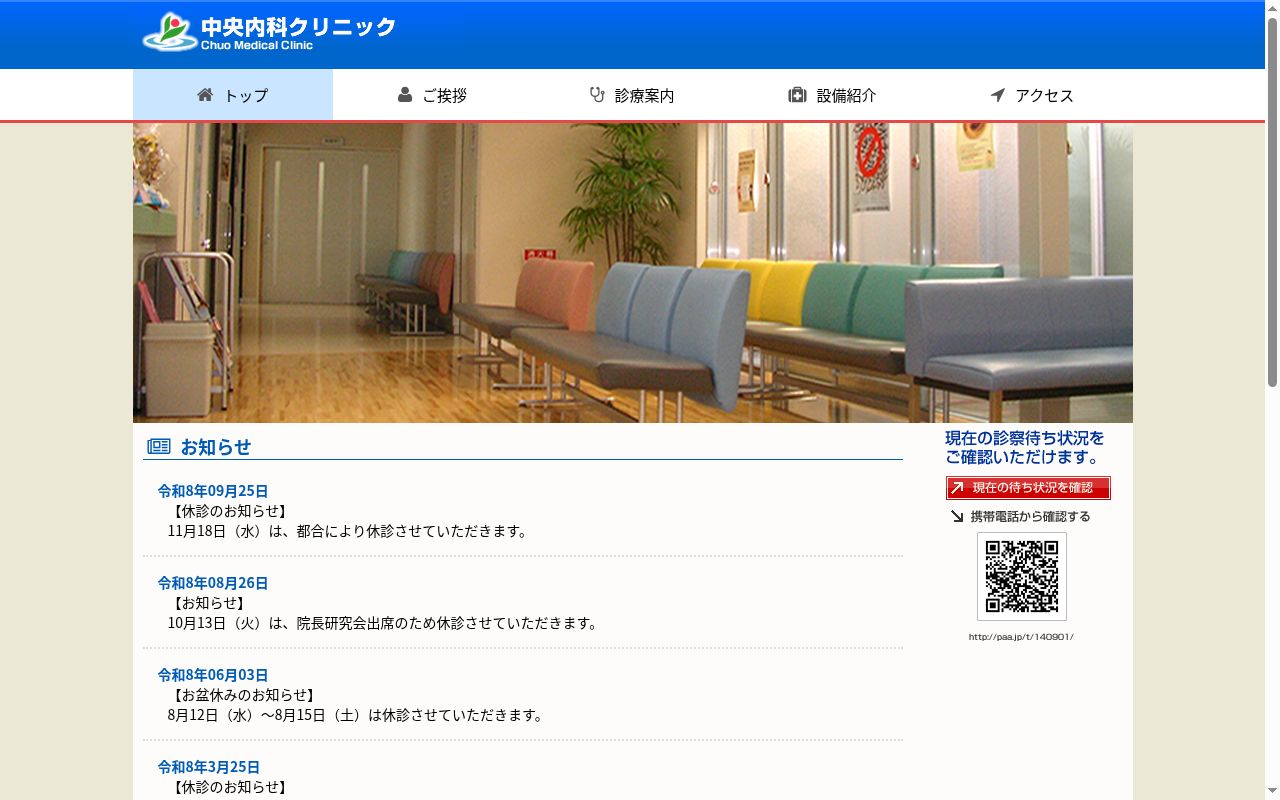Click the date 令和8年08月26日
Image resolution: width=1280 pixels, height=800 pixels.
pos(213,583)
